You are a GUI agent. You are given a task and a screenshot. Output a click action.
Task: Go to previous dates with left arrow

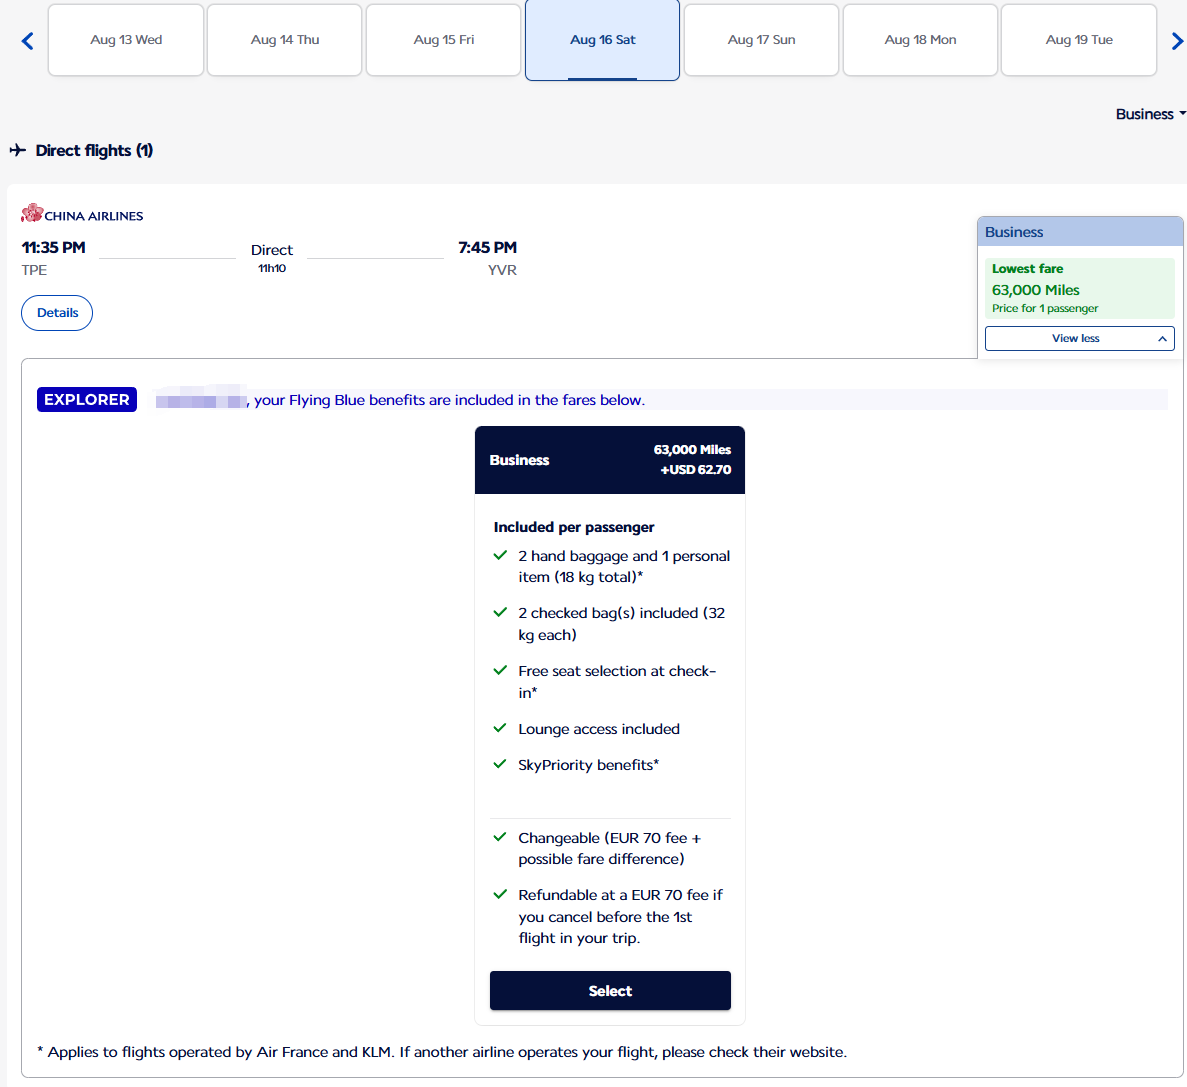[28, 41]
